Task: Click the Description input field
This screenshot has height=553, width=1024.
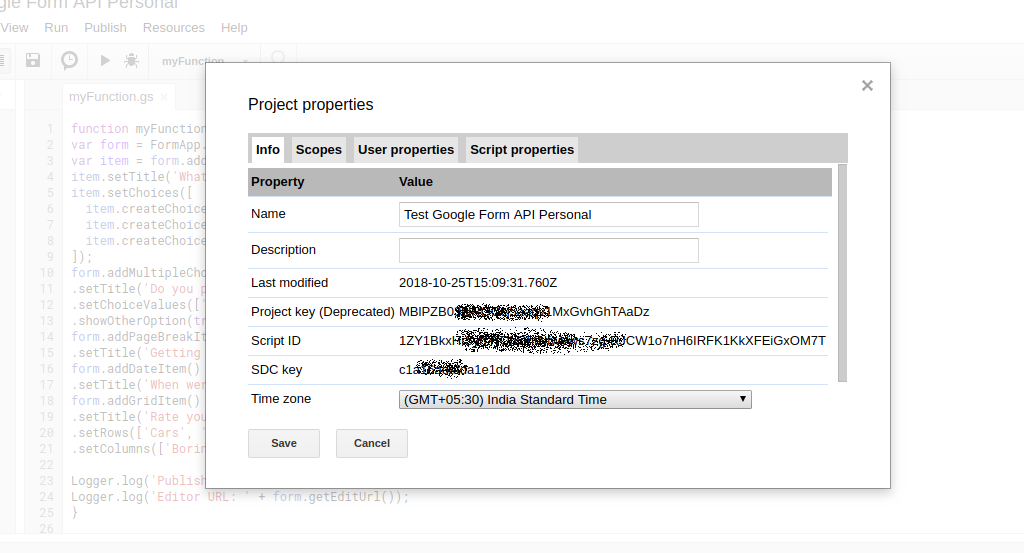Action: tap(549, 251)
